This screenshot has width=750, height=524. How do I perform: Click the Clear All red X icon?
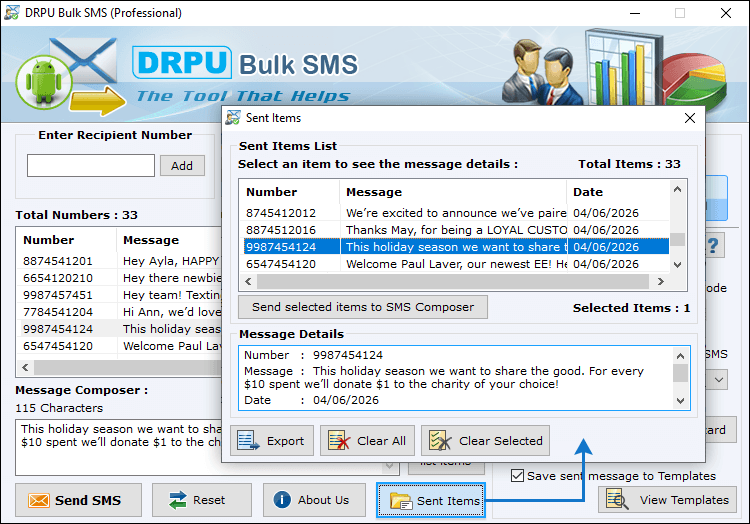(339, 440)
